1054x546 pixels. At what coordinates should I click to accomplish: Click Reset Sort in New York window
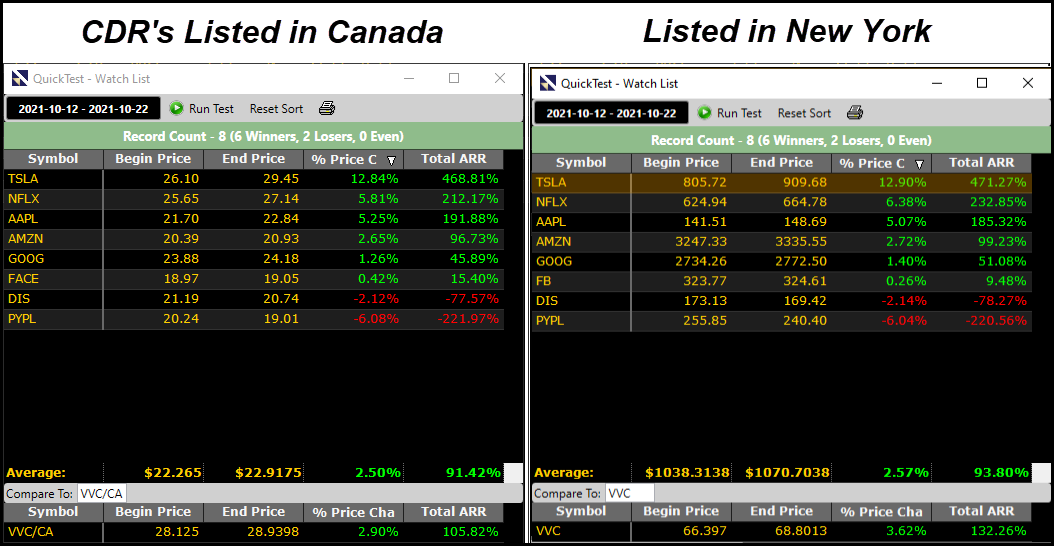tap(805, 113)
